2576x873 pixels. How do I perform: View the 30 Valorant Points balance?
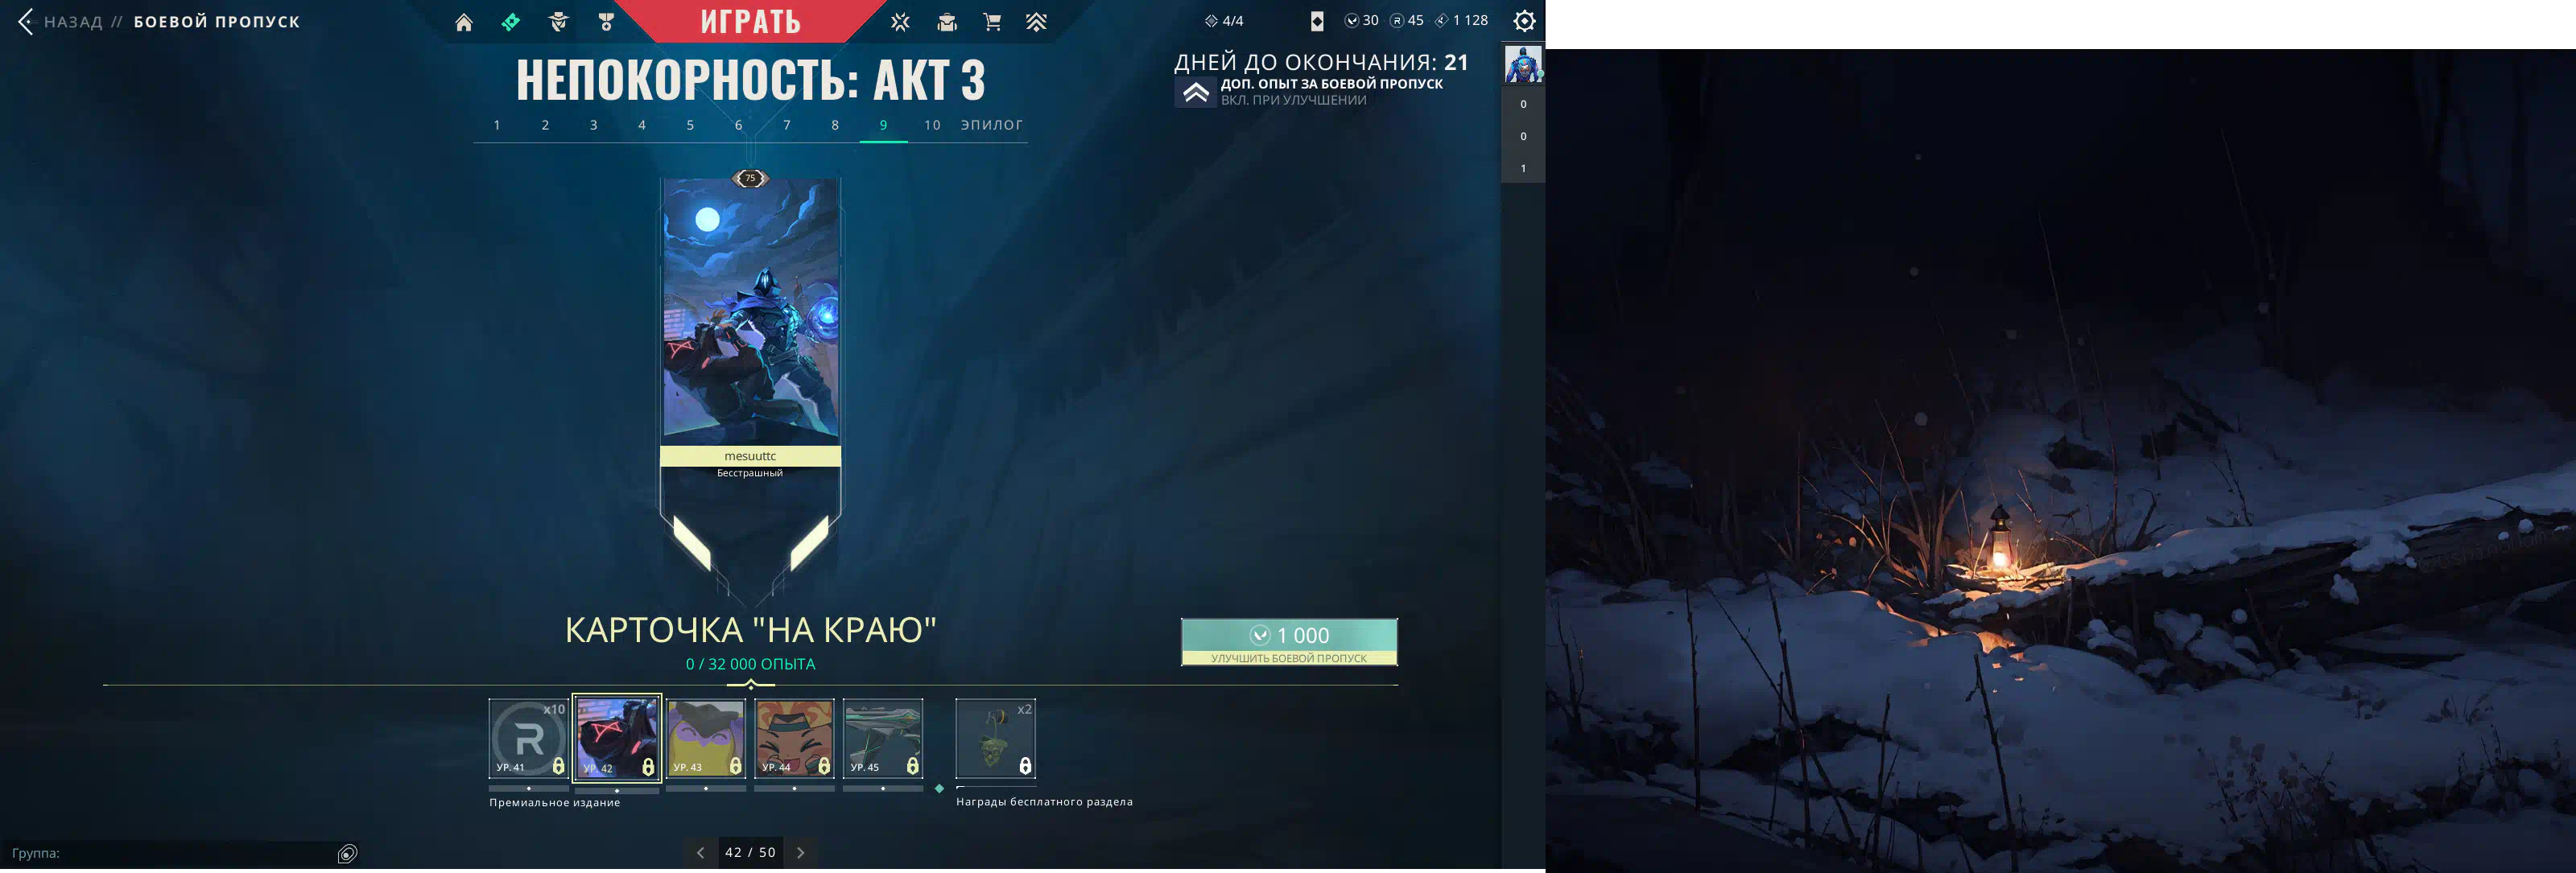point(1362,20)
